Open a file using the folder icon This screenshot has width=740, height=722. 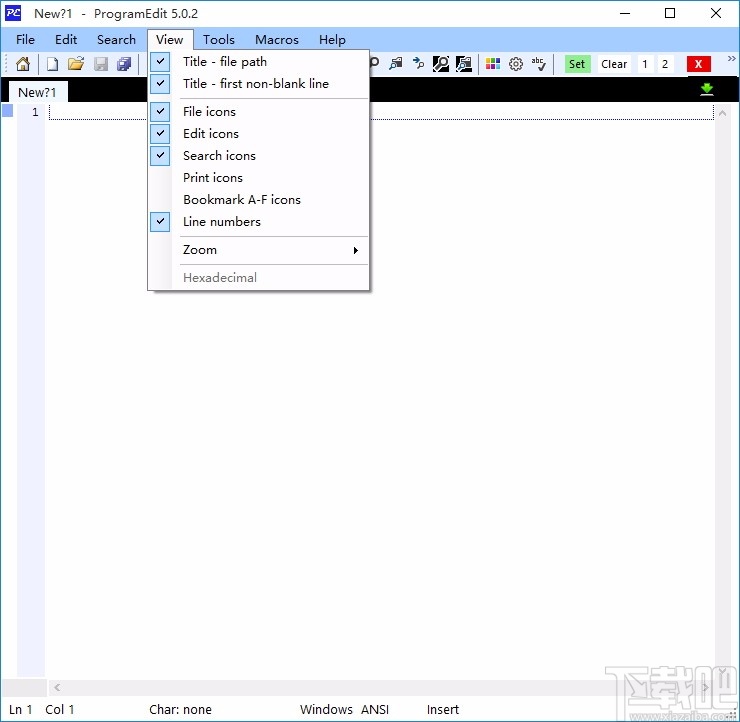pyautogui.click(x=76, y=64)
